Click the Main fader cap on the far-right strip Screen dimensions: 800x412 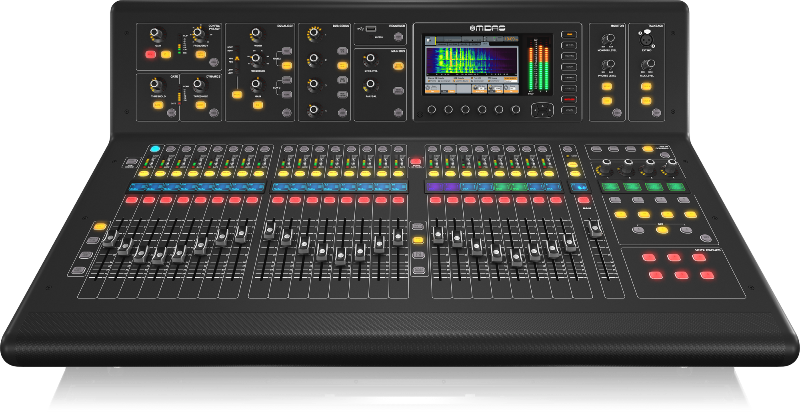pos(595,229)
